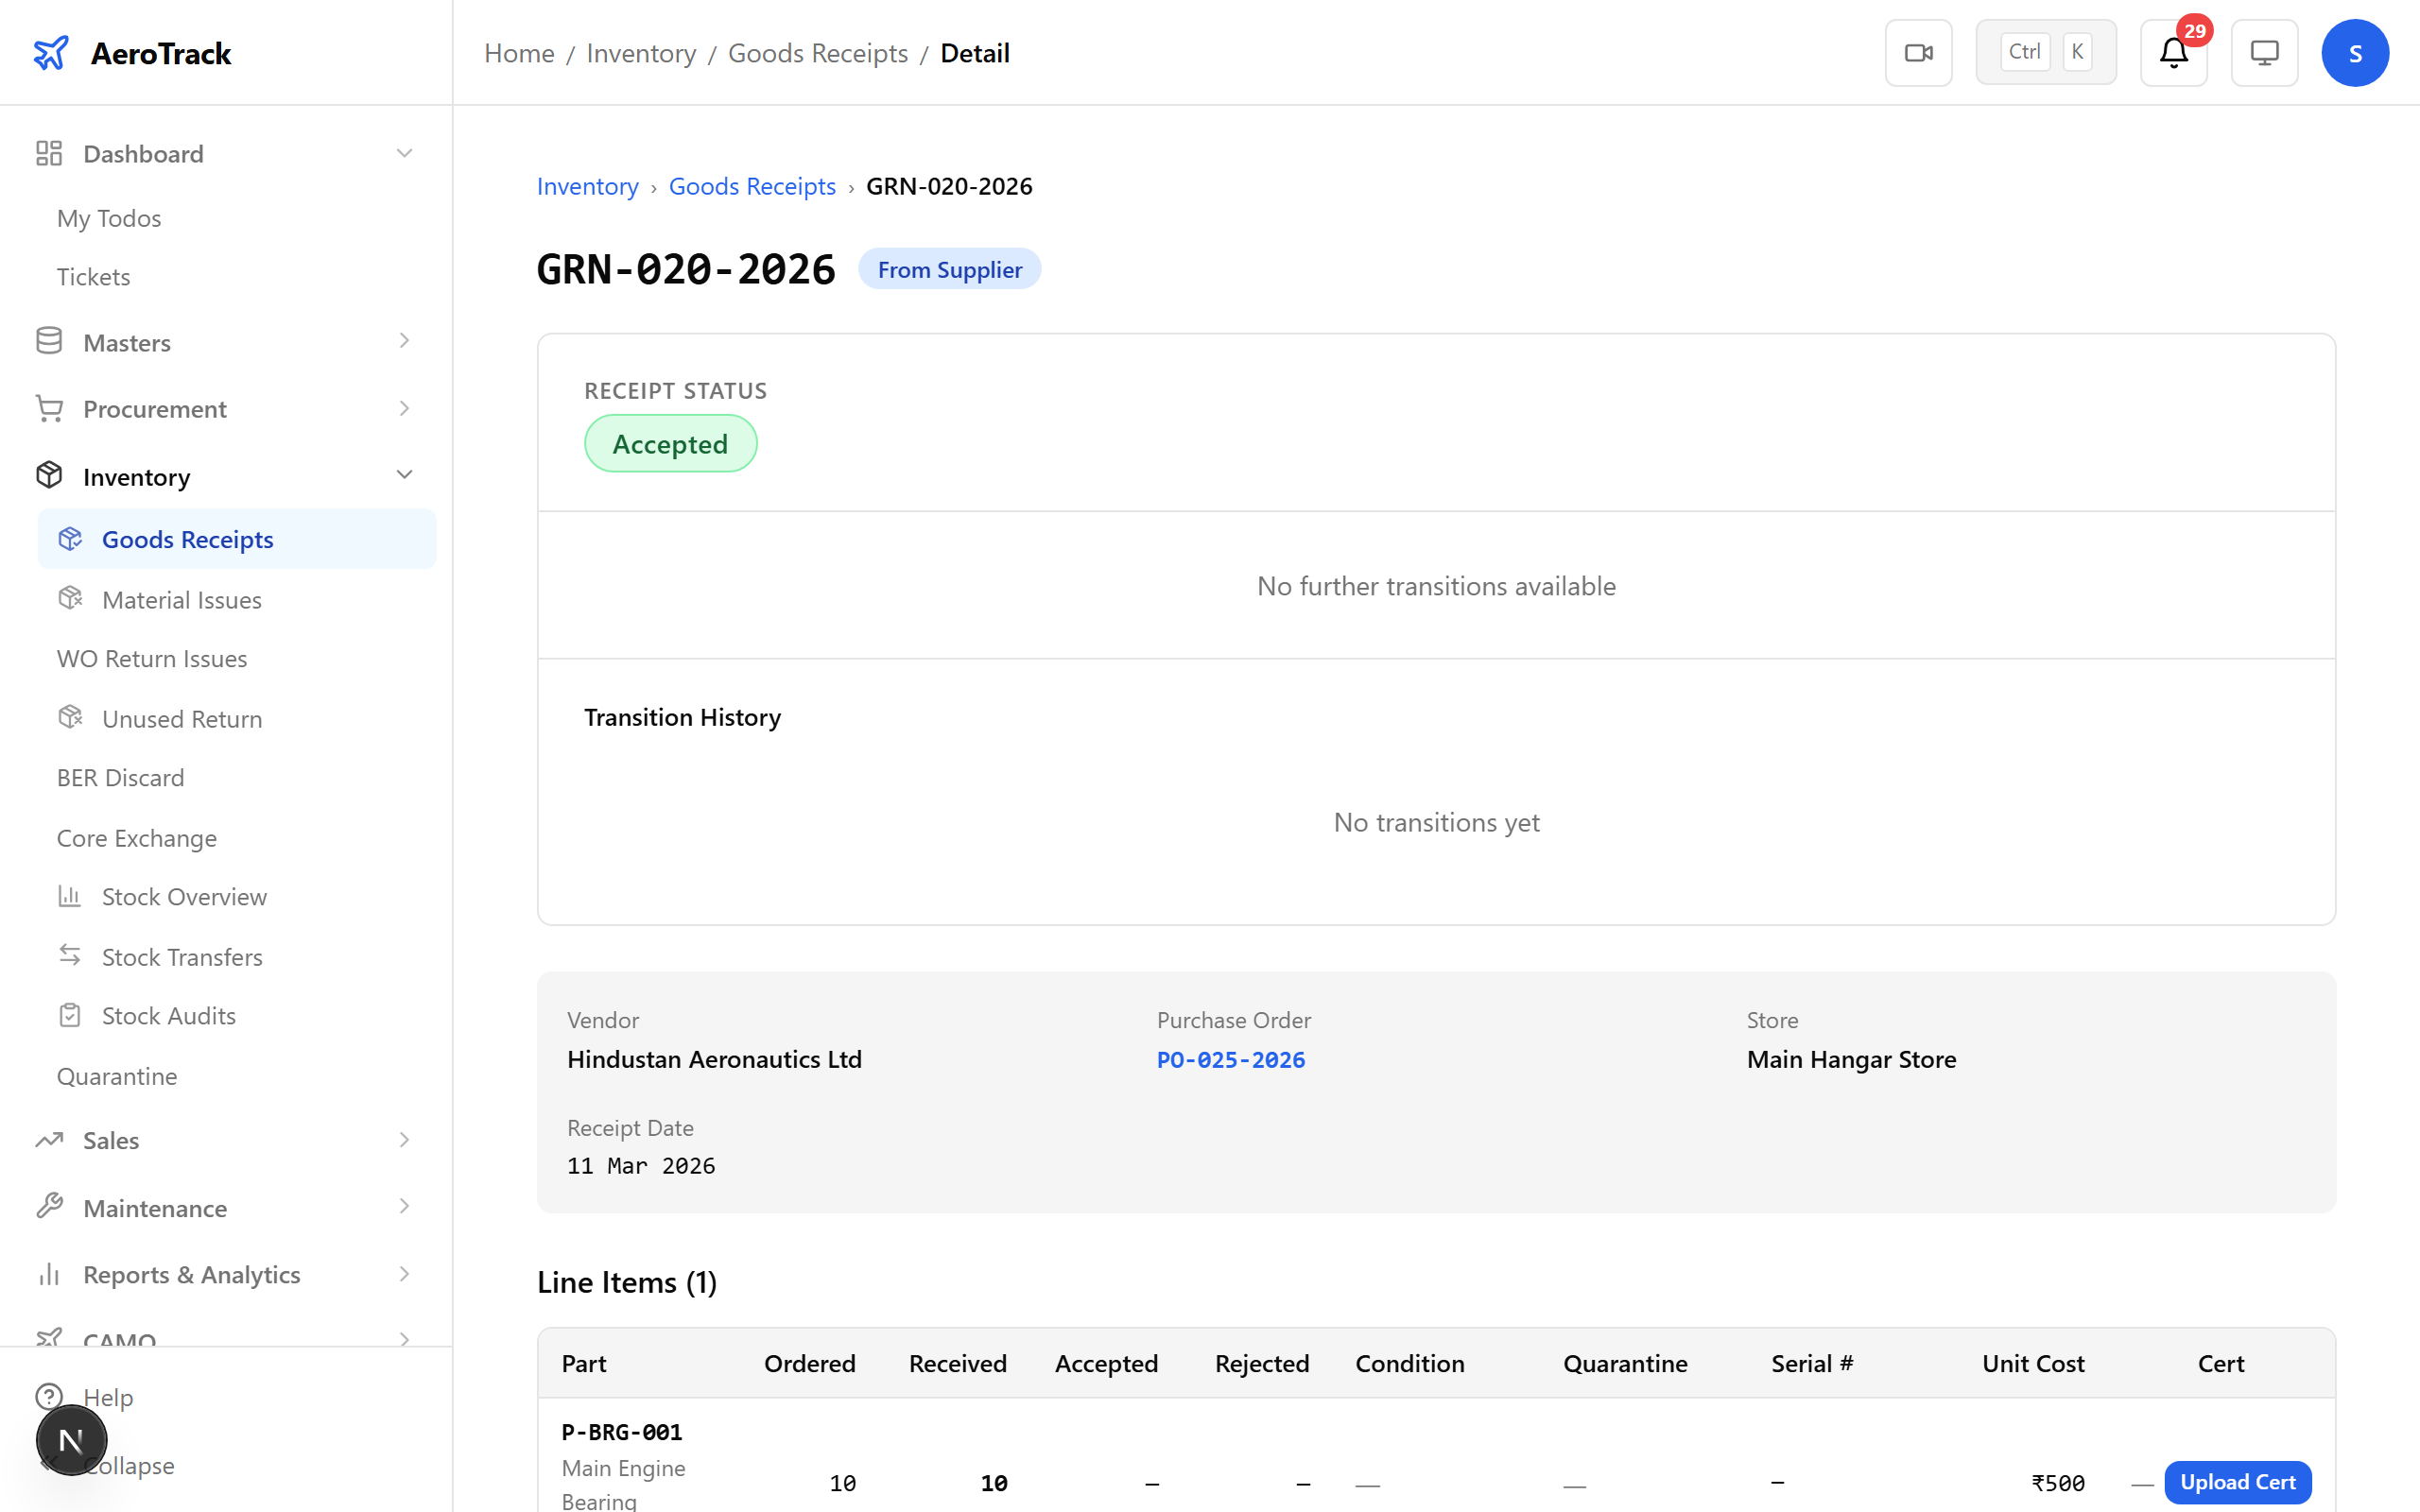Open the Material Issues menu item
The image size is (2420, 1512).
[181, 600]
